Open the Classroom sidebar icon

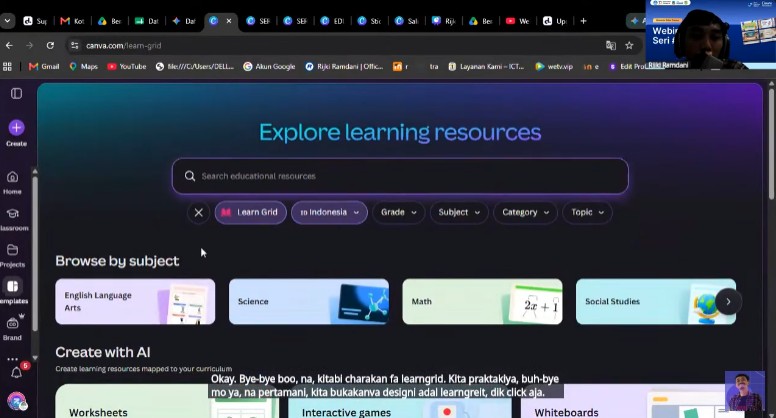click(13, 214)
